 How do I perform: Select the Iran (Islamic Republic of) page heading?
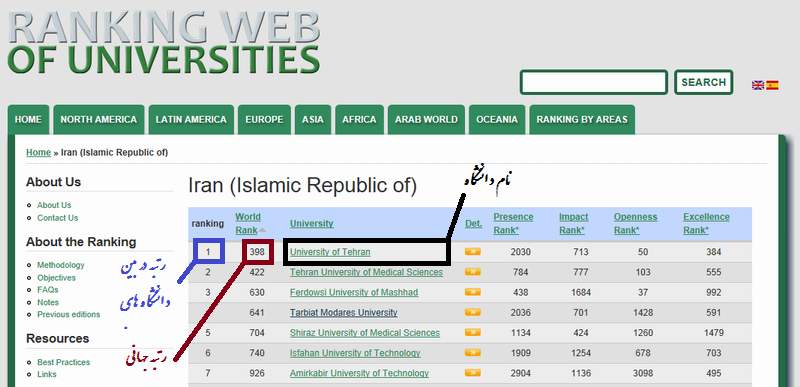coord(303,186)
